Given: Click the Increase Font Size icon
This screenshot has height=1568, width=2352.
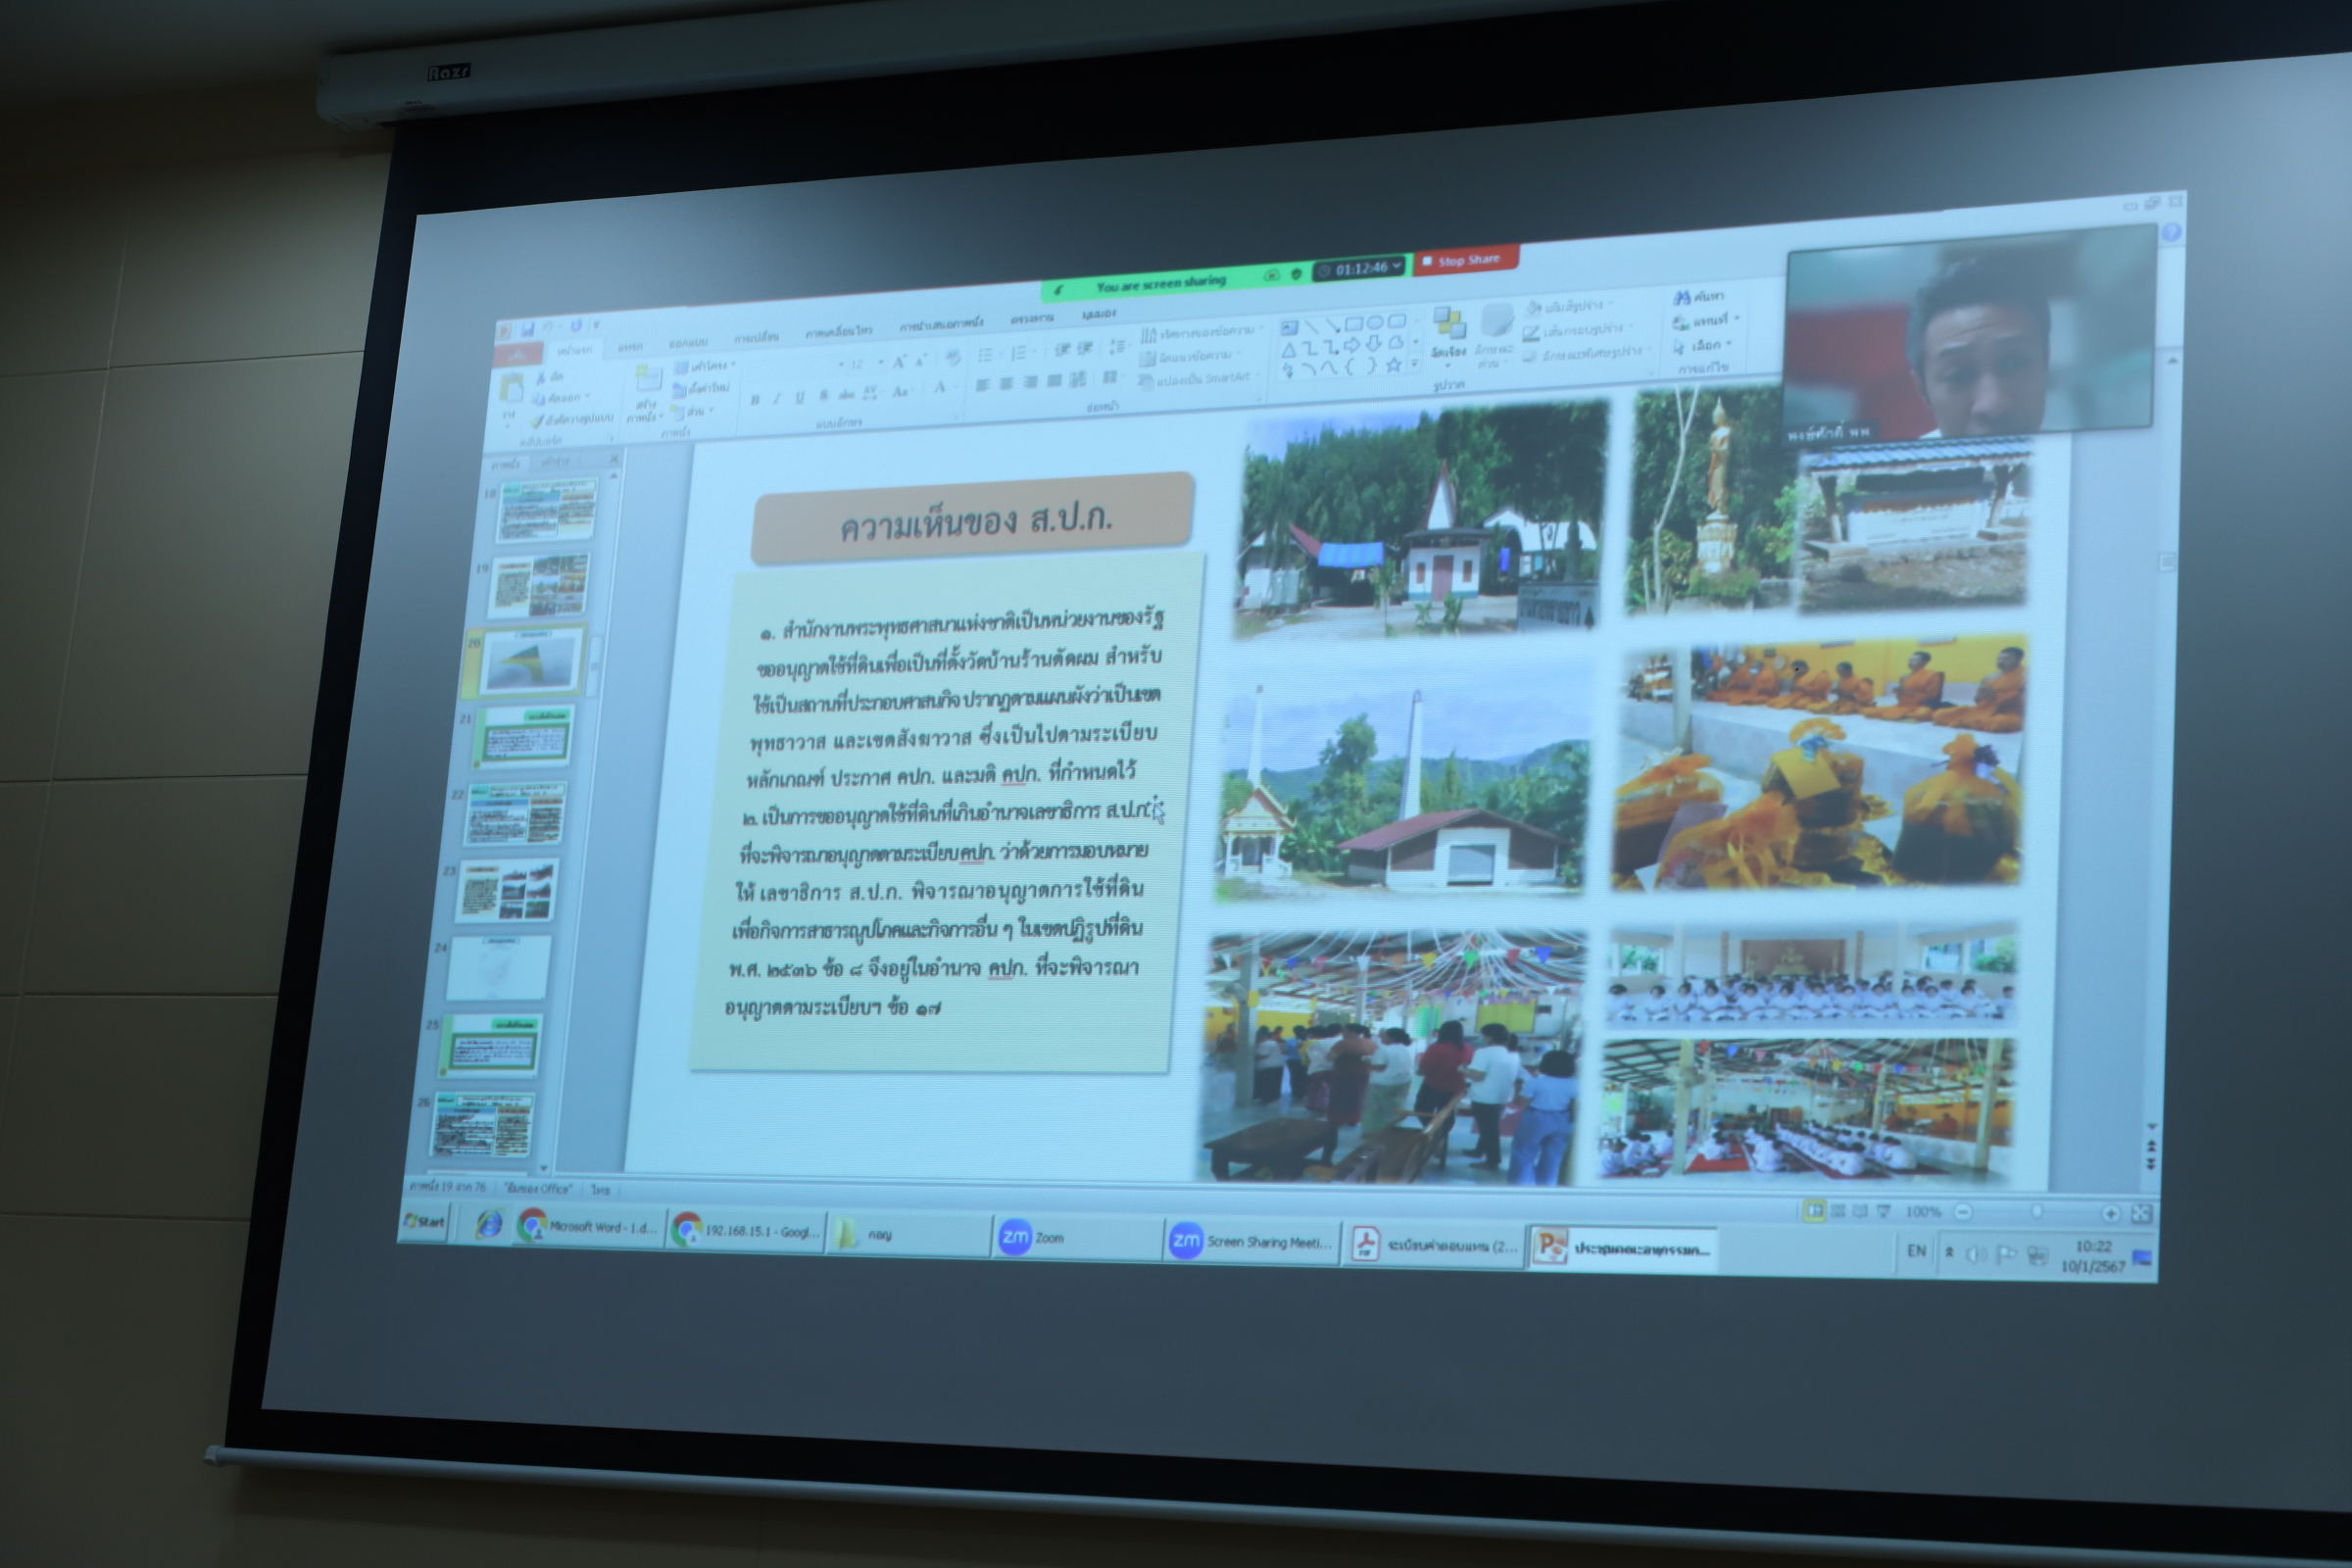Looking at the screenshot, I should (x=899, y=362).
